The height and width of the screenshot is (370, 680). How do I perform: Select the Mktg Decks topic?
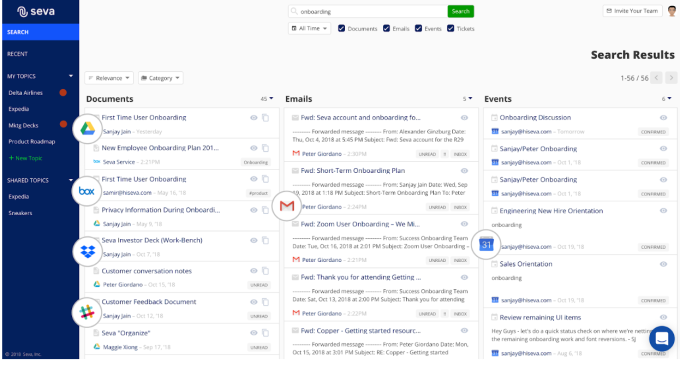(x=23, y=125)
